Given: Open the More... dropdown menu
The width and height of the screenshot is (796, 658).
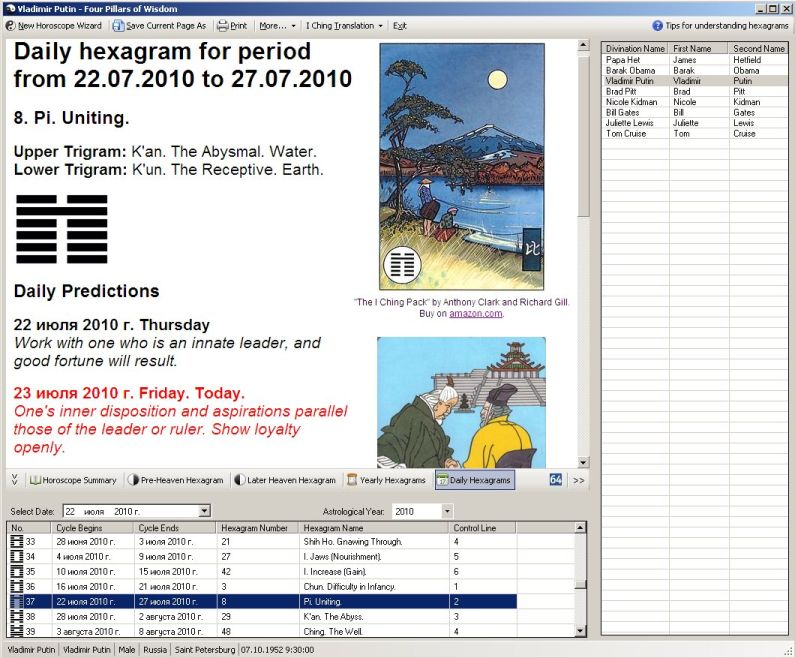Looking at the screenshot, I should point(277,25).
